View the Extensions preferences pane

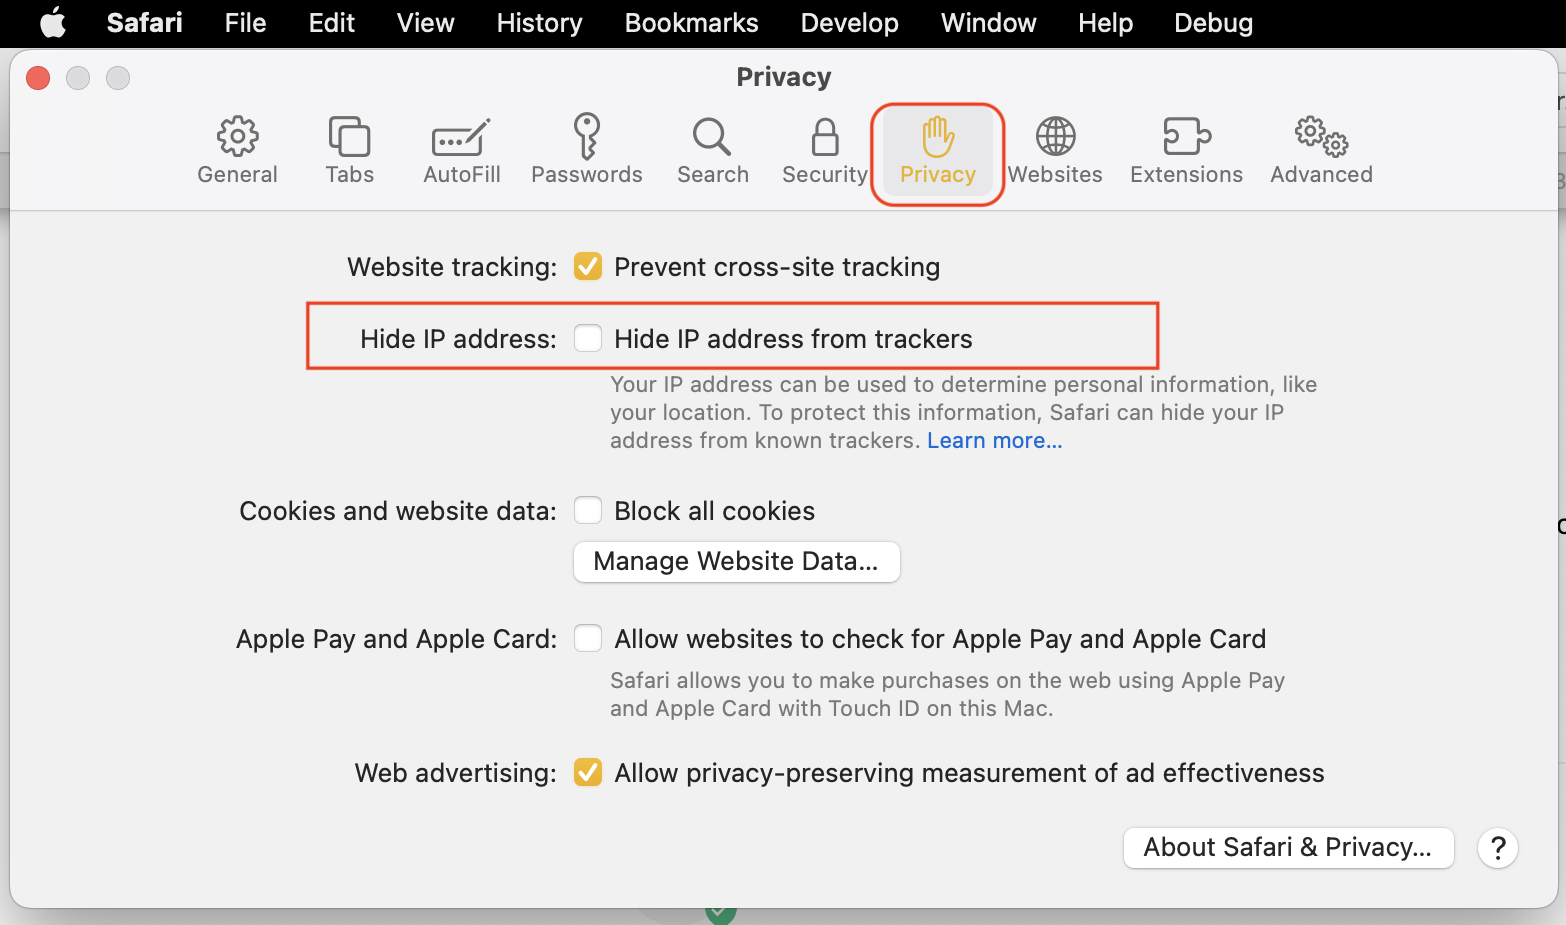pyautogui.click(x=1186, y=151)
